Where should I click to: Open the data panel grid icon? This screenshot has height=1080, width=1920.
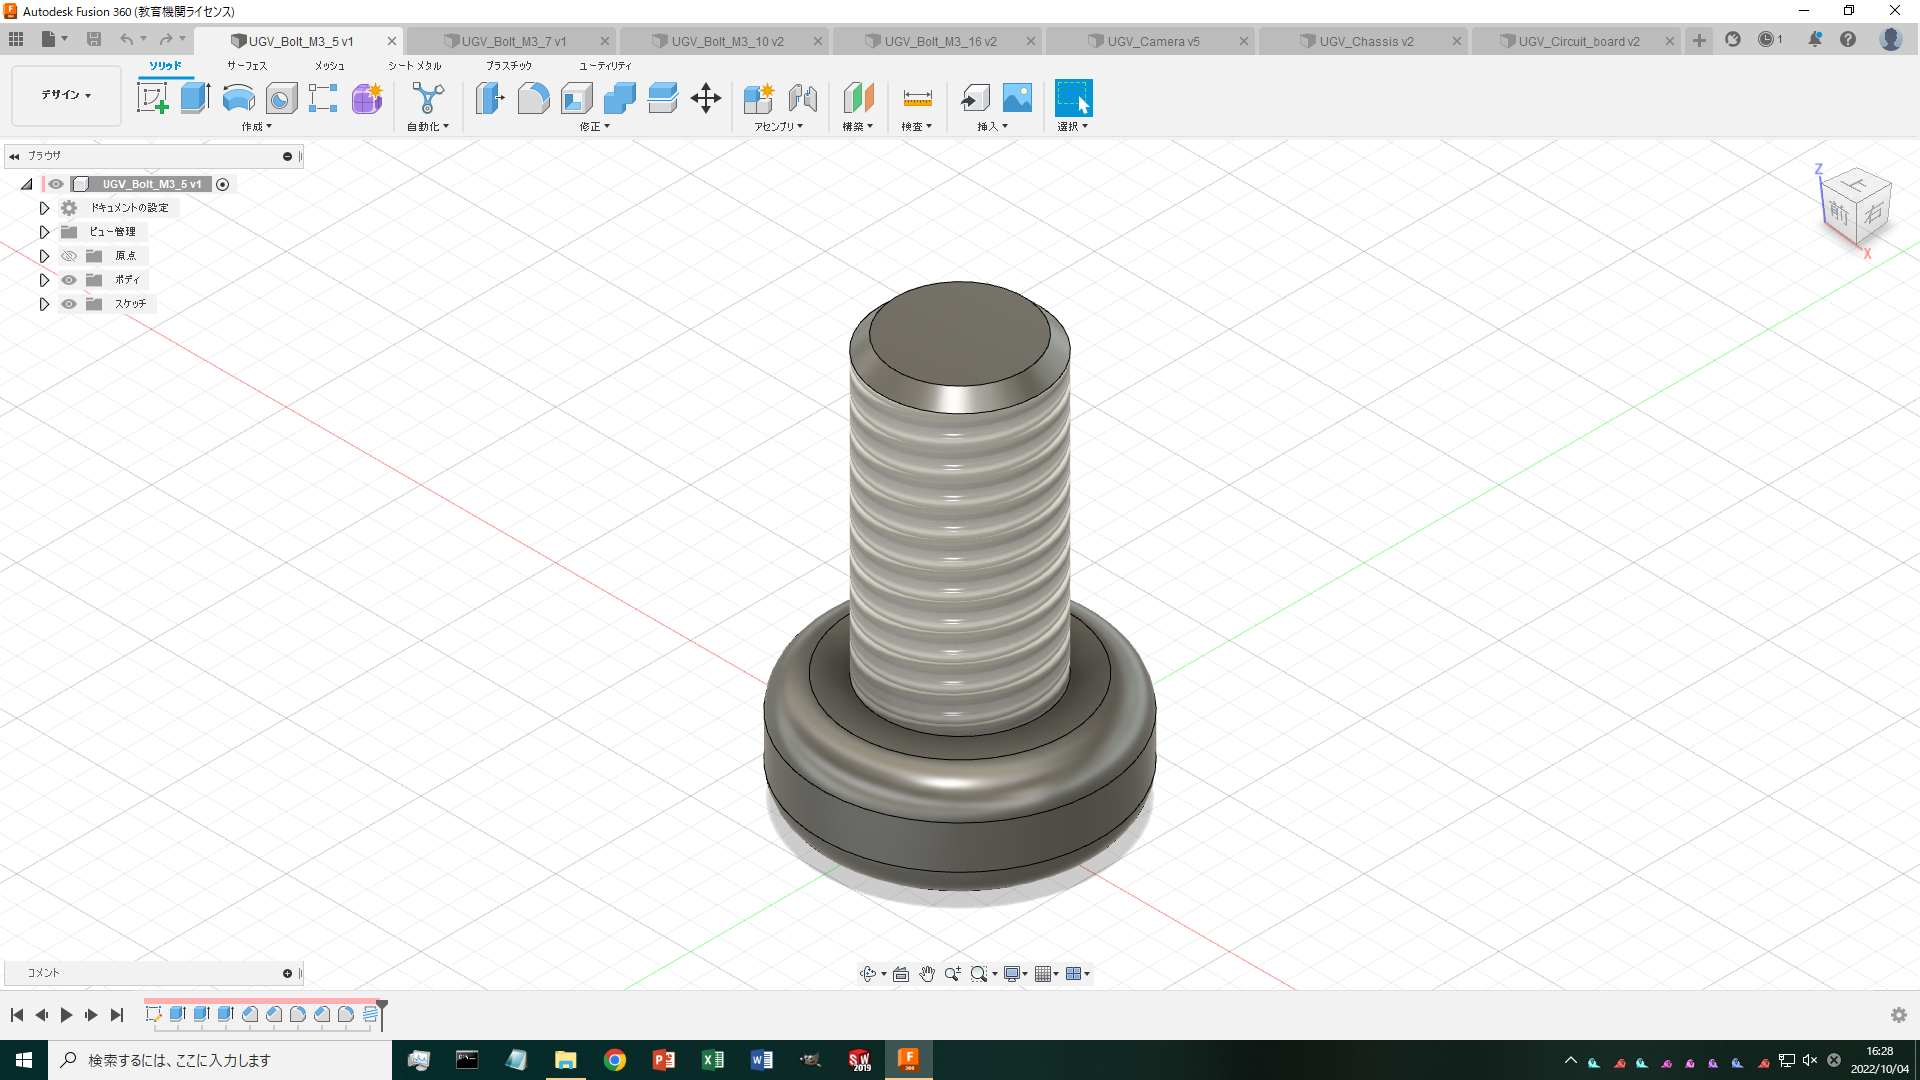16,39
